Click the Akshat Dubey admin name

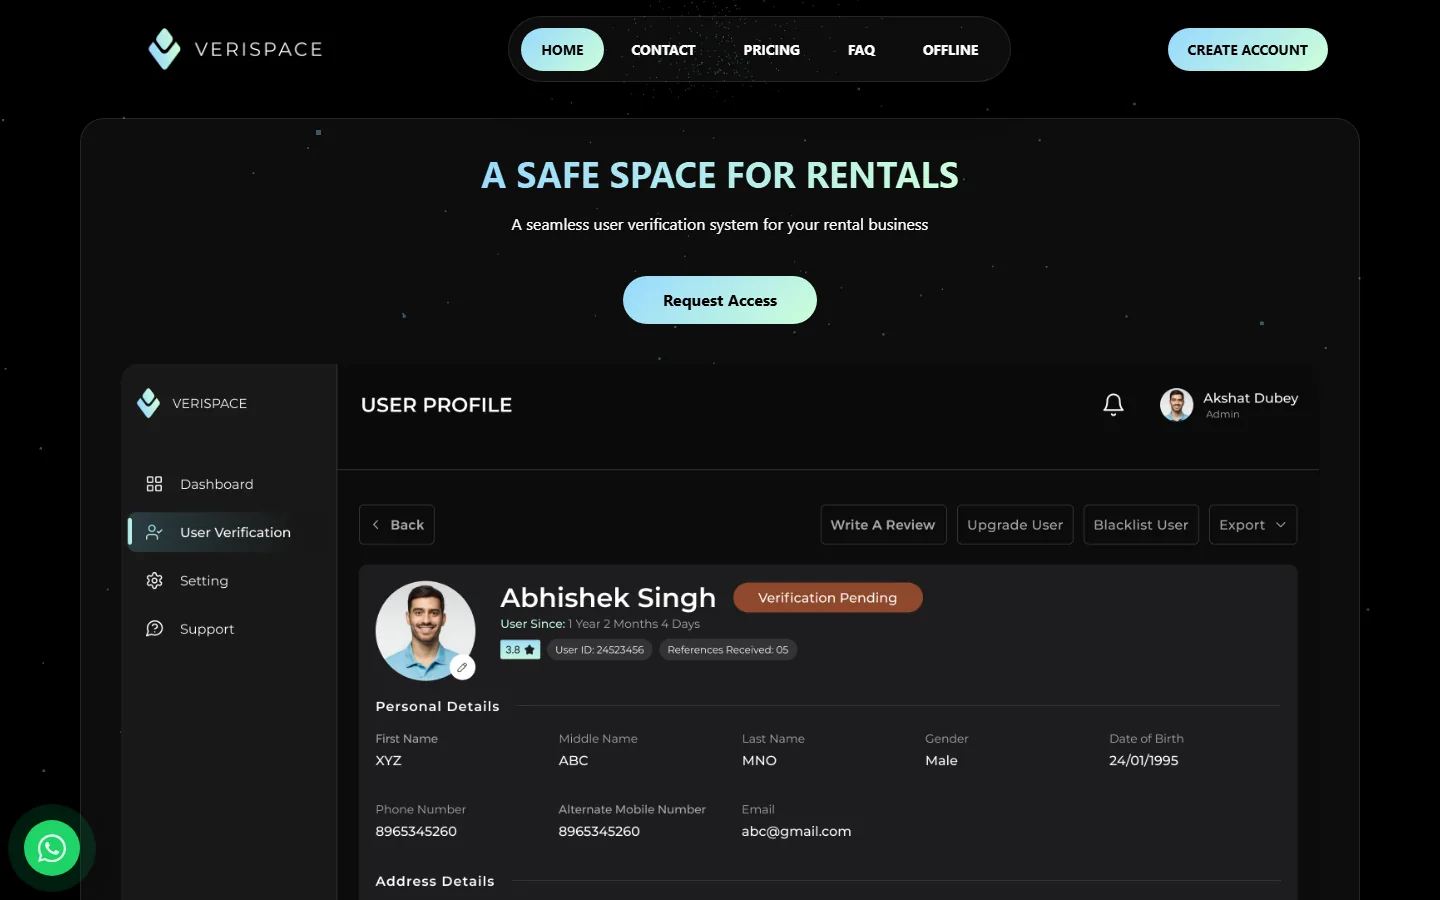coord(1251,398)
